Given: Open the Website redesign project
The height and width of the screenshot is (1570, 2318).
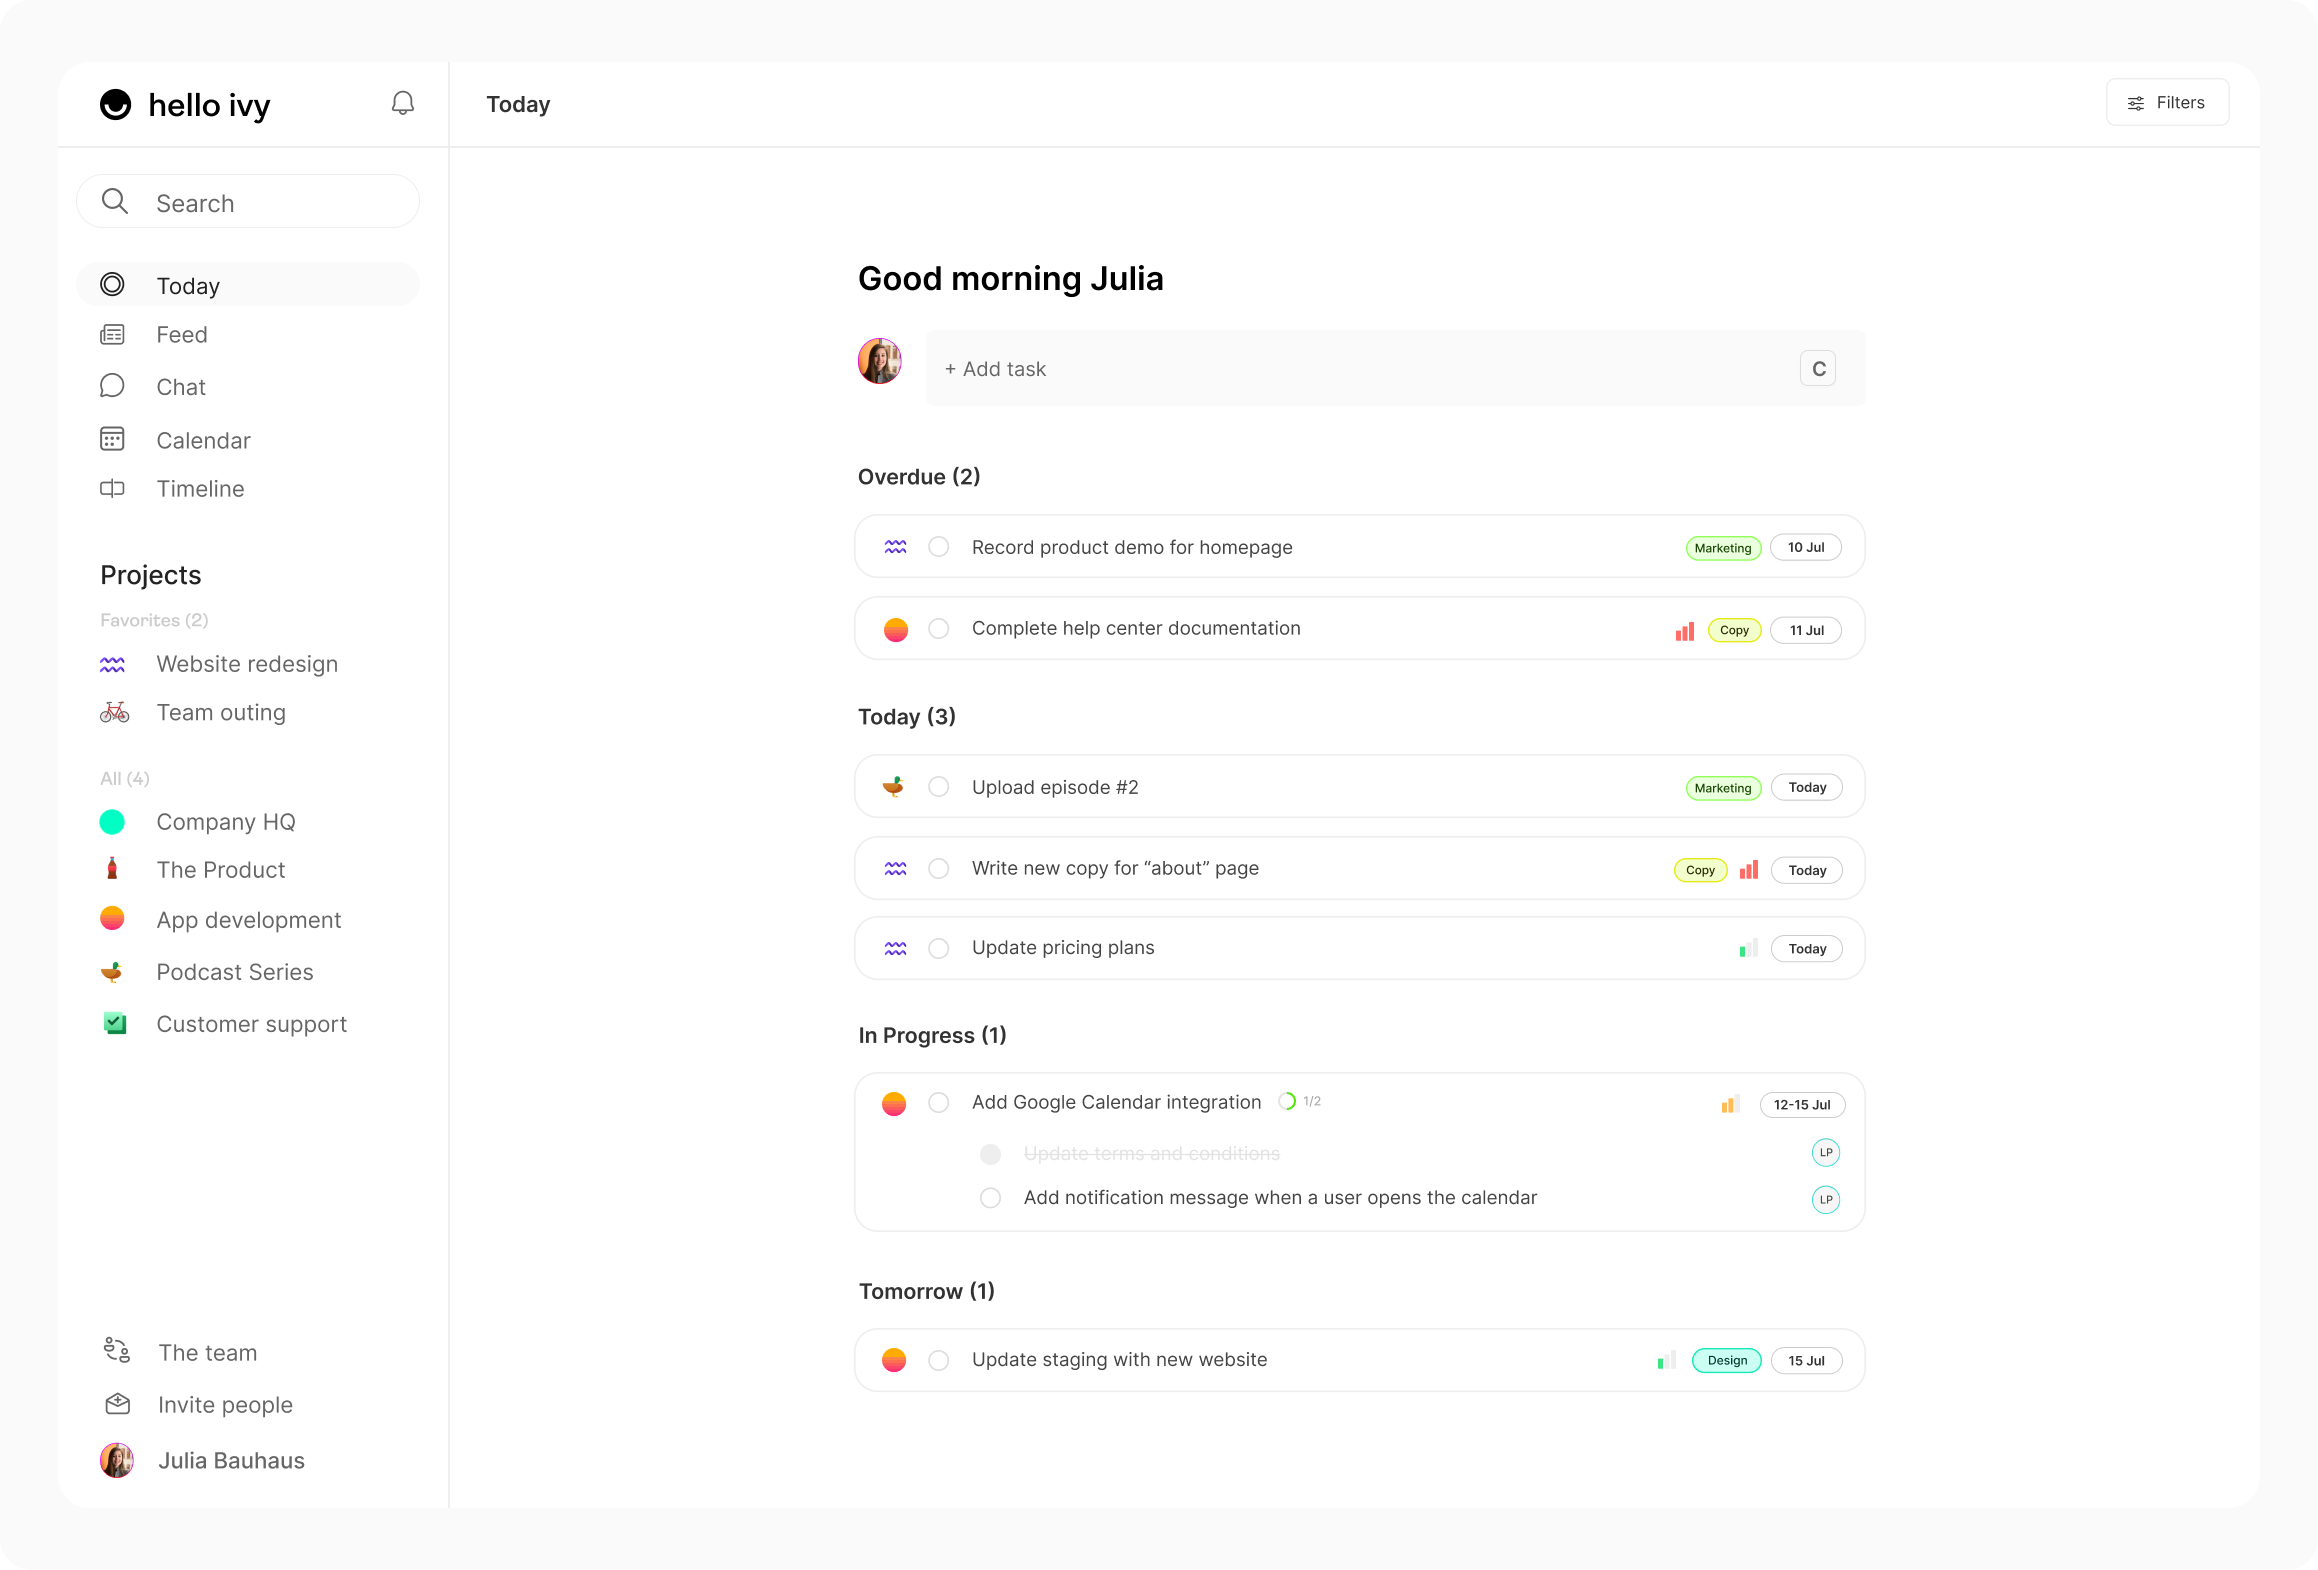Looking at the screenshot, I should point(247,664).
